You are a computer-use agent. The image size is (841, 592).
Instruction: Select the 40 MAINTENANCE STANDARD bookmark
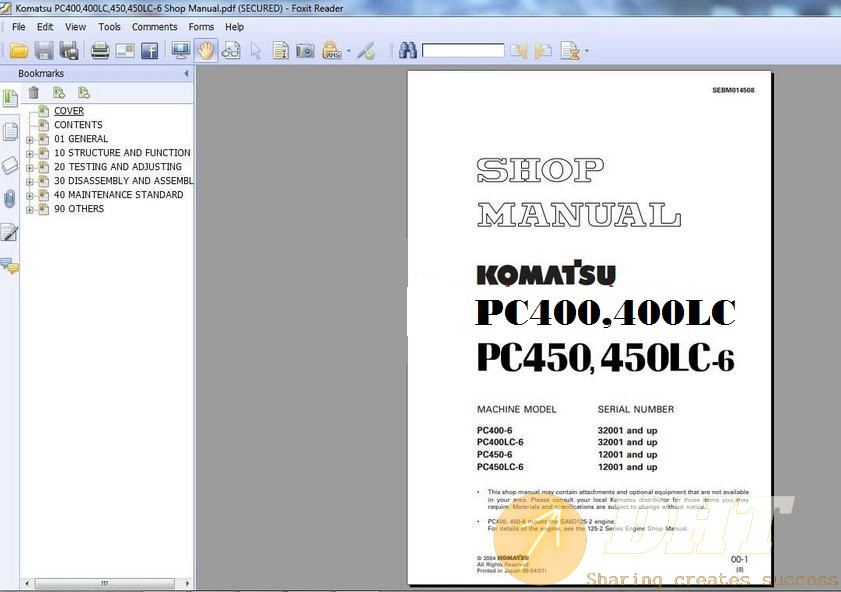[119, 195]
